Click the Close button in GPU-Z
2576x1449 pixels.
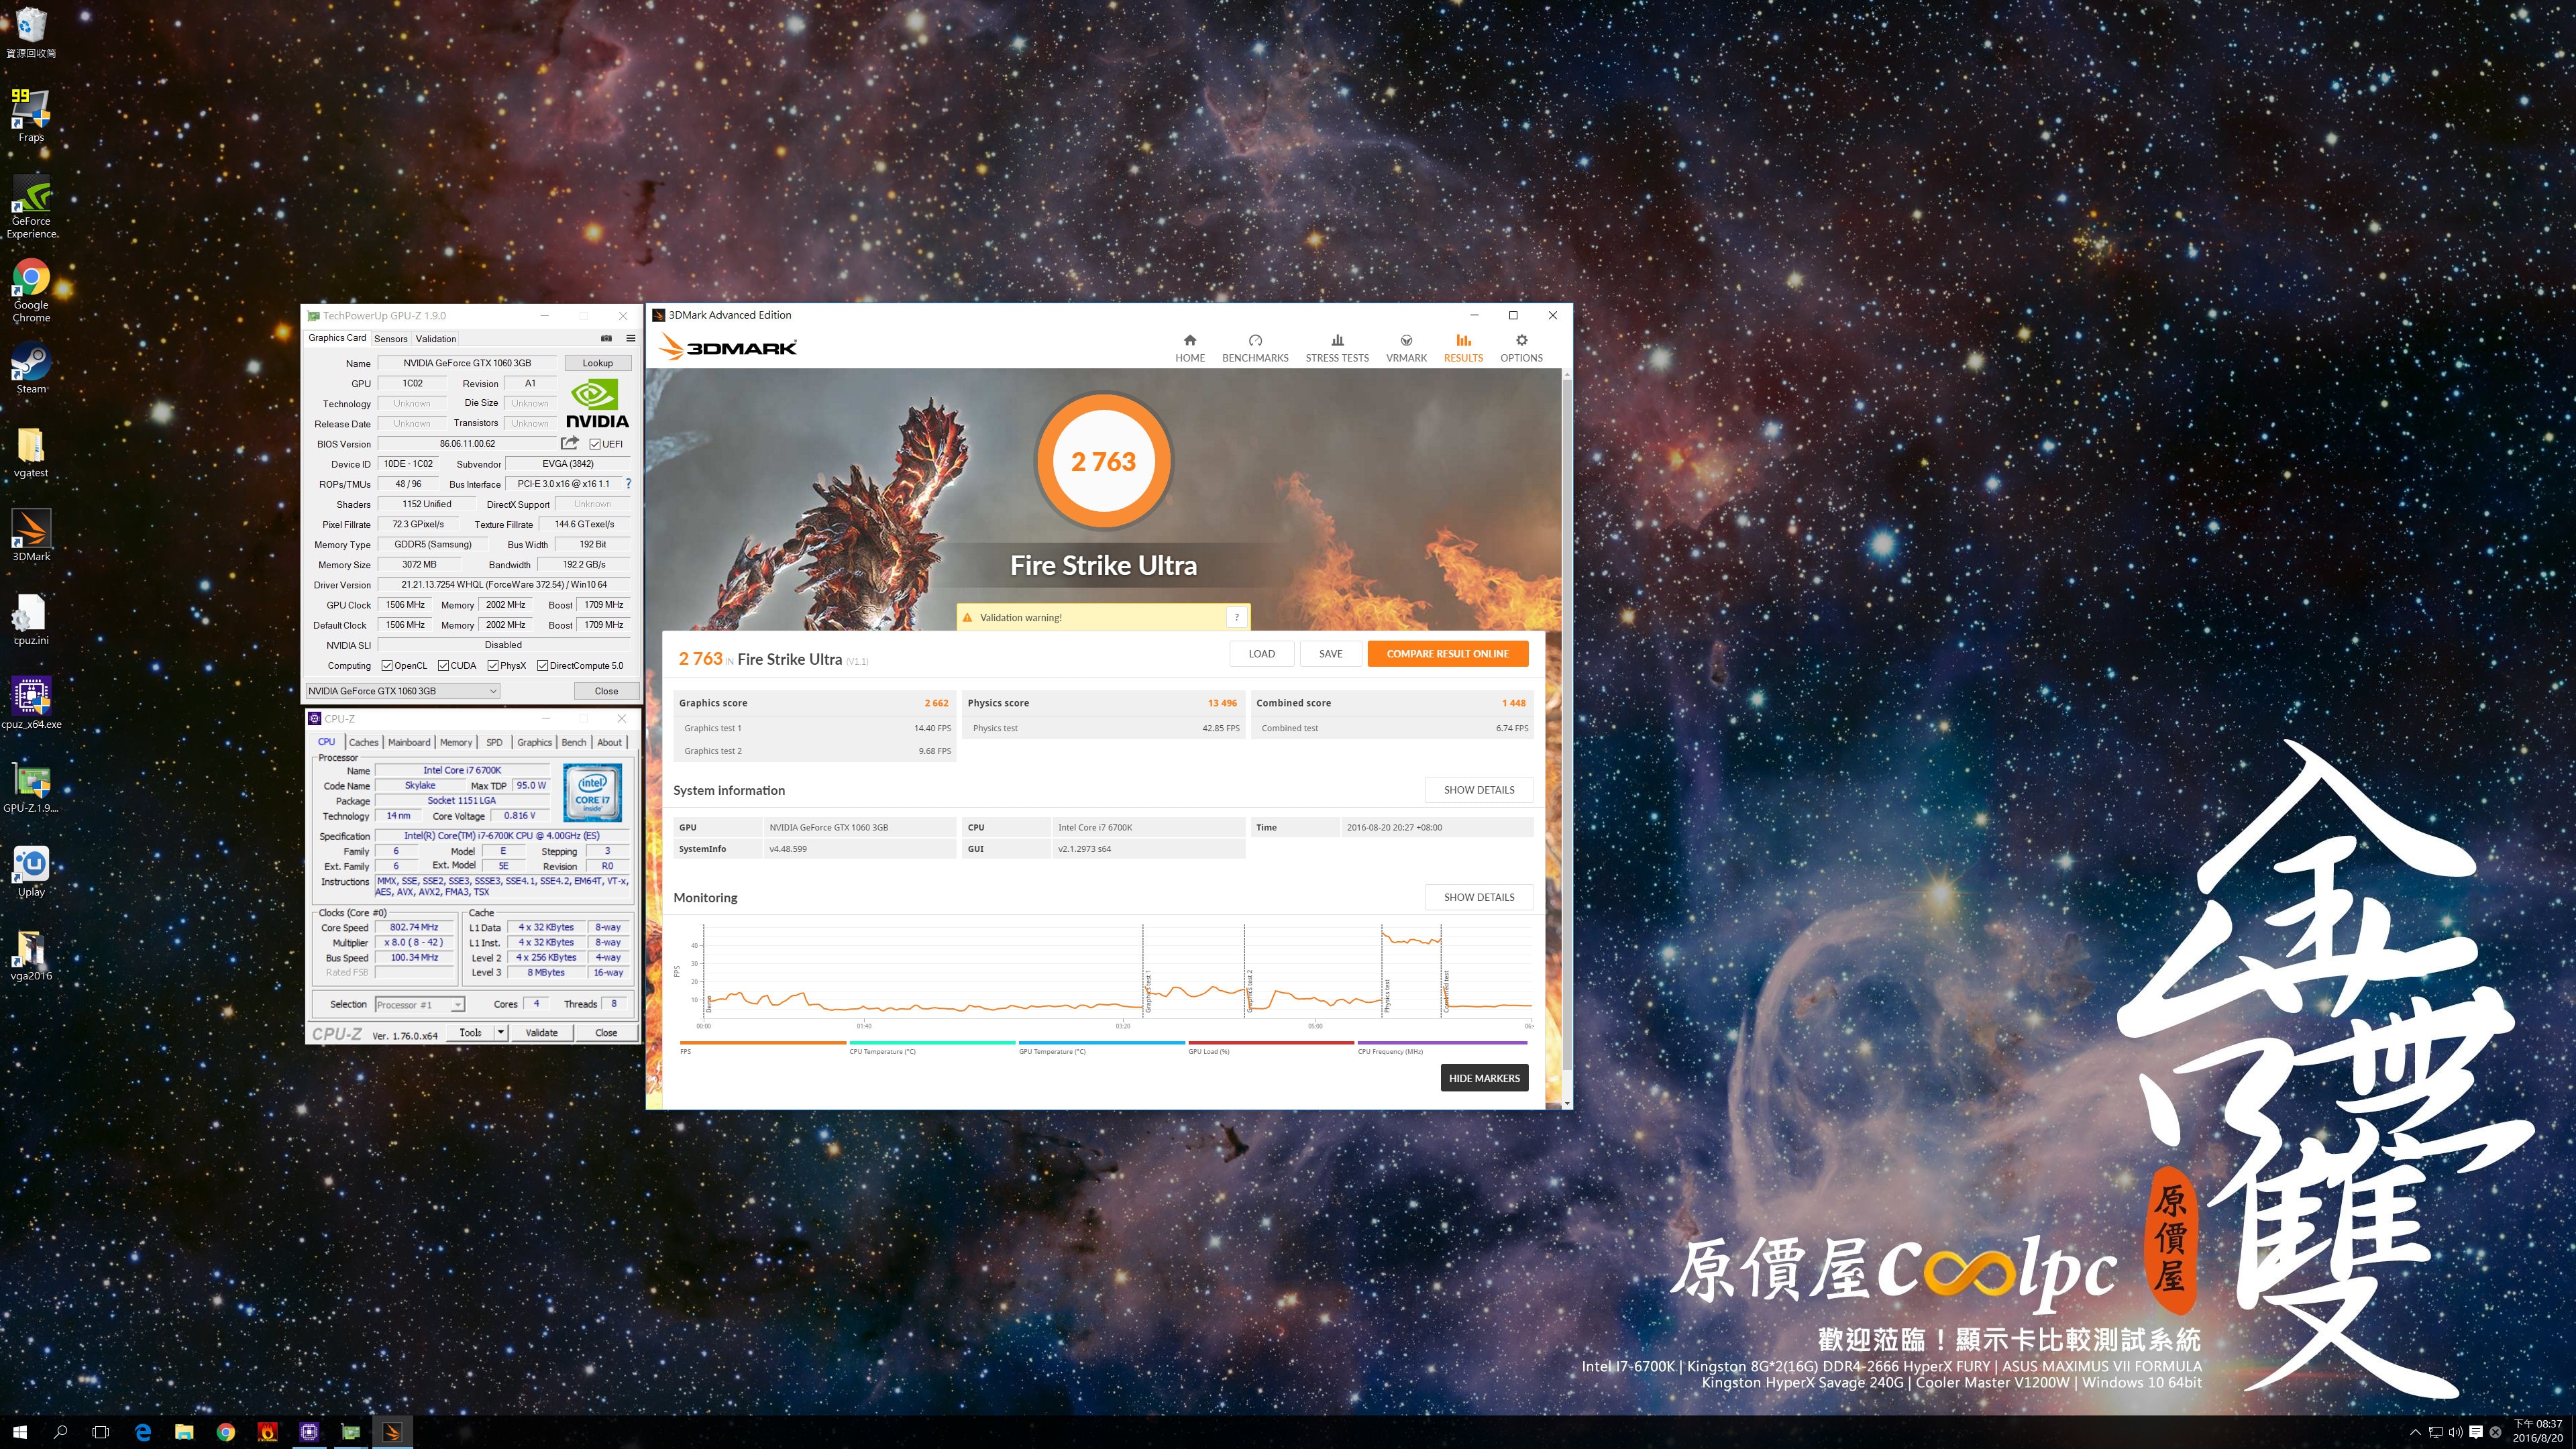(x=606, y=691)
